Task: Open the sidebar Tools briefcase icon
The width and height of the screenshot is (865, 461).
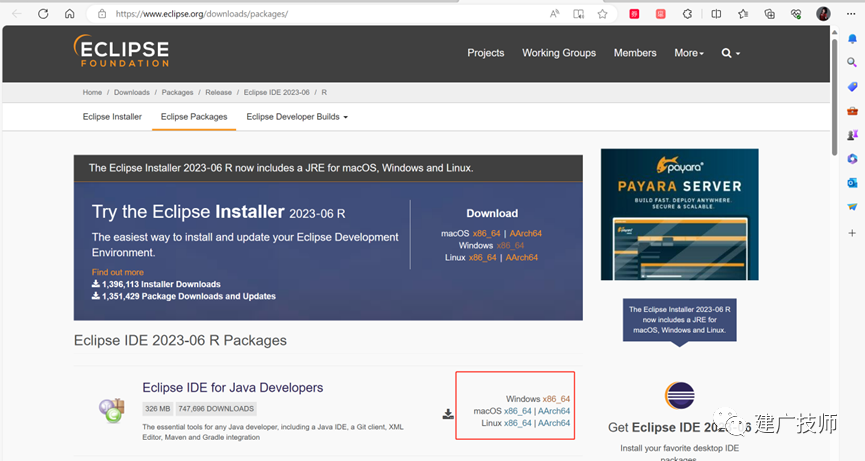Action: click(852, 111)
